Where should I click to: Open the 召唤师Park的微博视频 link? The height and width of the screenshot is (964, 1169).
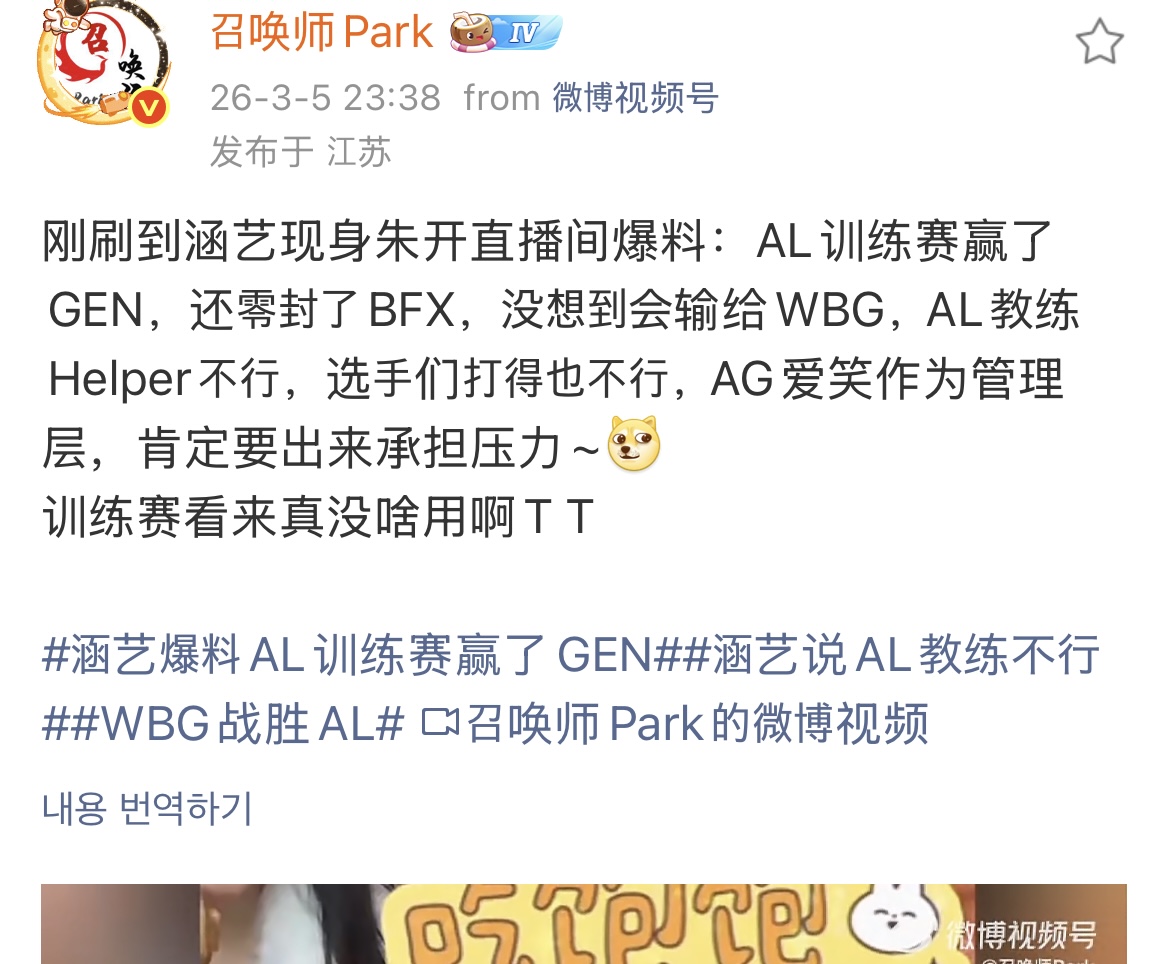pos(697,723)
